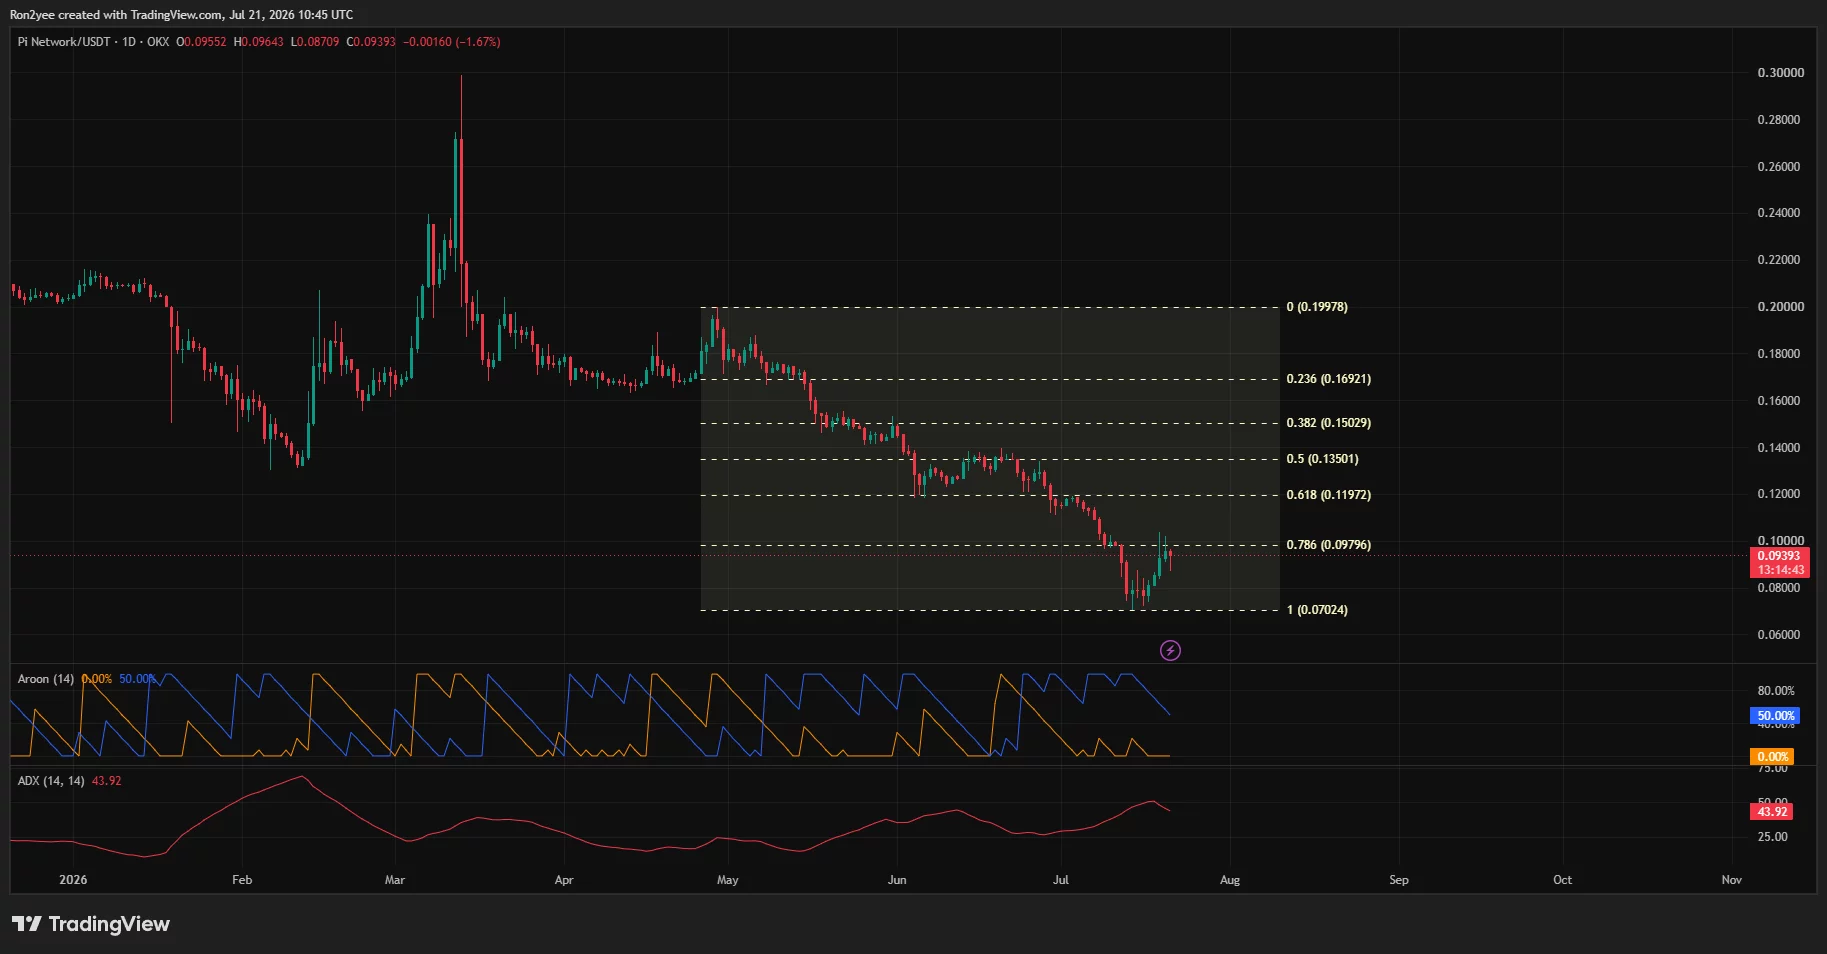The height and width of the screenshot is (954, 1827).
Task: Click the 0 (0.19978) Fibonacci top label
Action: coord(1317,307)
